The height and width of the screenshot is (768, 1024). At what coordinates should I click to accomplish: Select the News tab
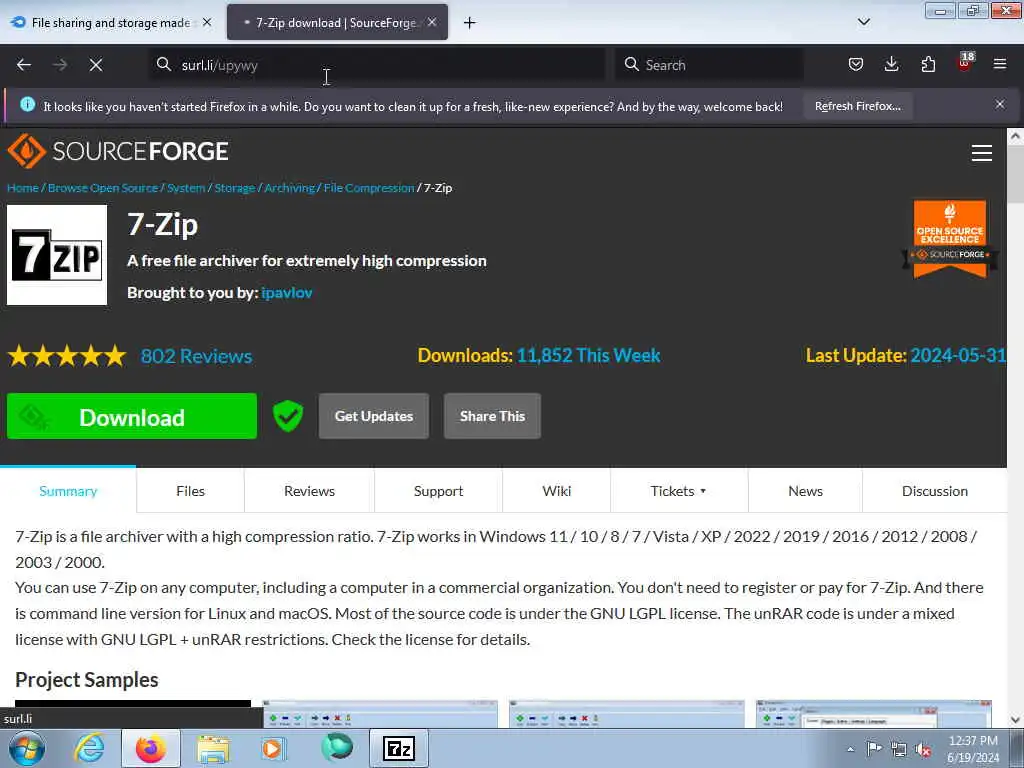805,491
